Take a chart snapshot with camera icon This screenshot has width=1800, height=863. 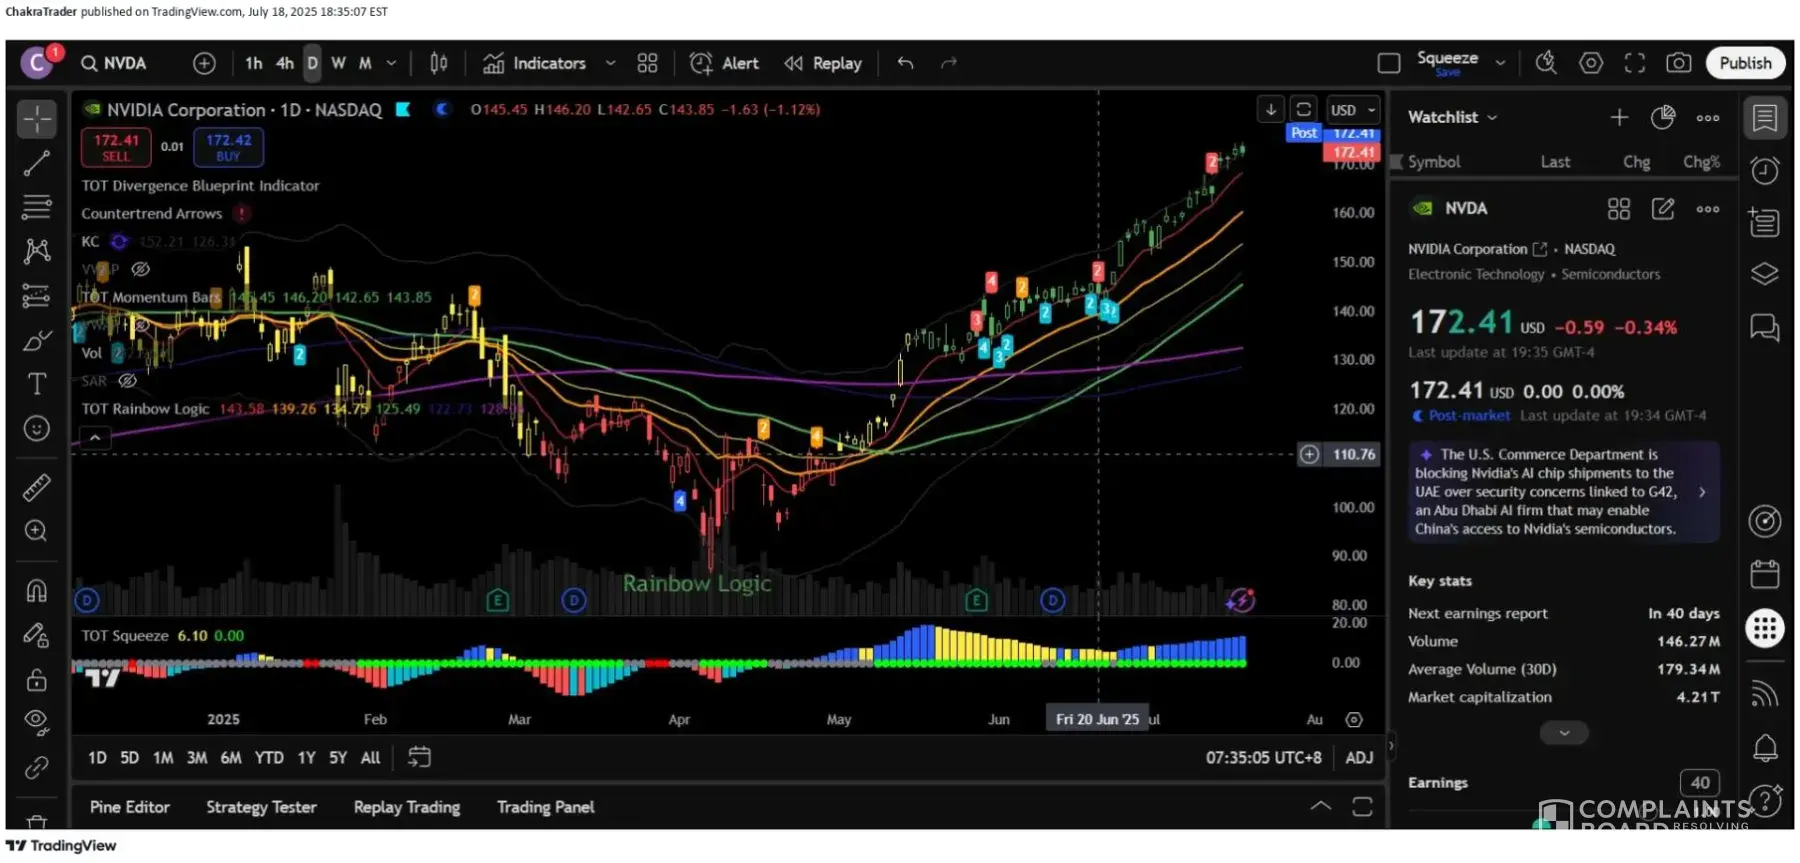click(x=1678, y=63)
